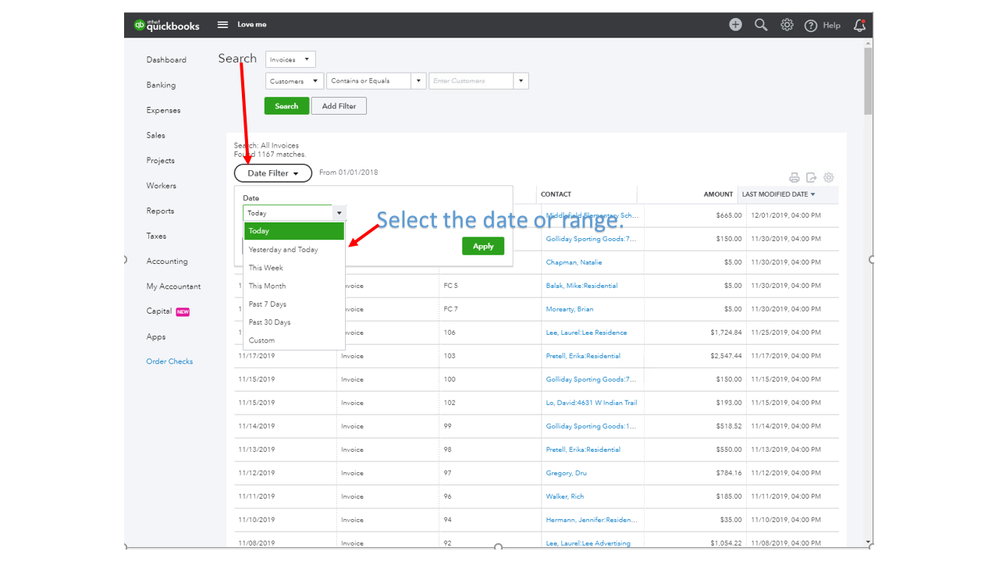Open the settings gear in top bar
The height and width of the screenshot is (562, 999).
tap(787, 25)
